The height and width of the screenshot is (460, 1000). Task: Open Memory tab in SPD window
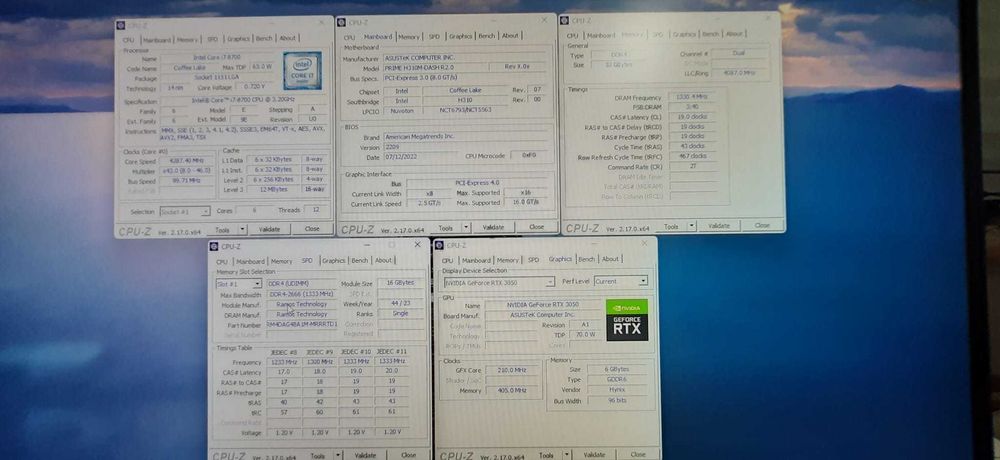(281, 261)
